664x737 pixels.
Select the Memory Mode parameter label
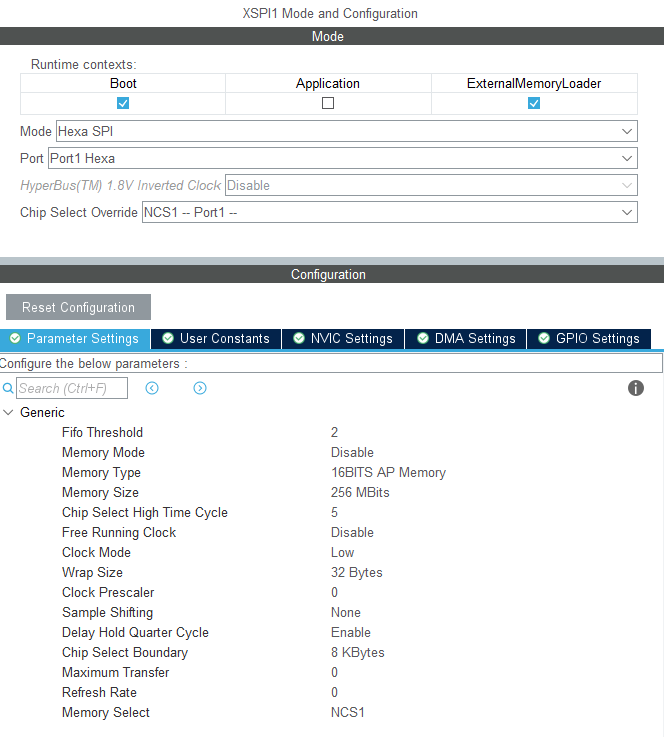coord(103,453)
